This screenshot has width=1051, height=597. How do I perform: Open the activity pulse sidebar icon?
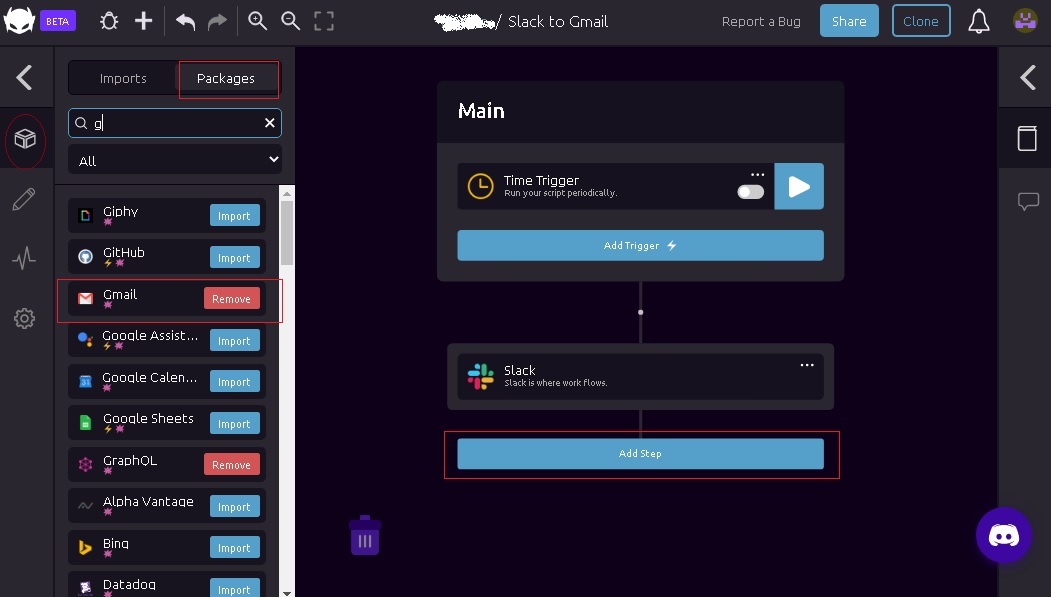24,258
